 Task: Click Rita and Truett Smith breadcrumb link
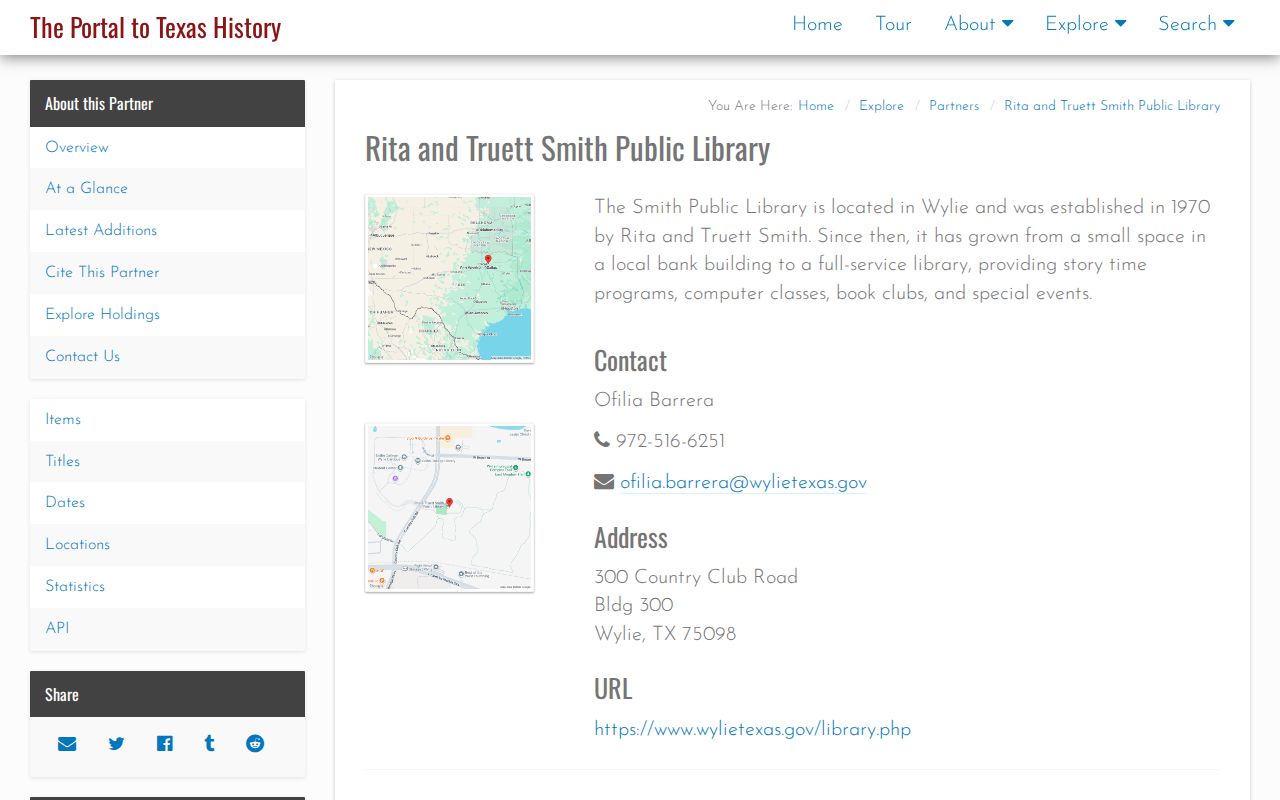click(x=1112, y=105)
